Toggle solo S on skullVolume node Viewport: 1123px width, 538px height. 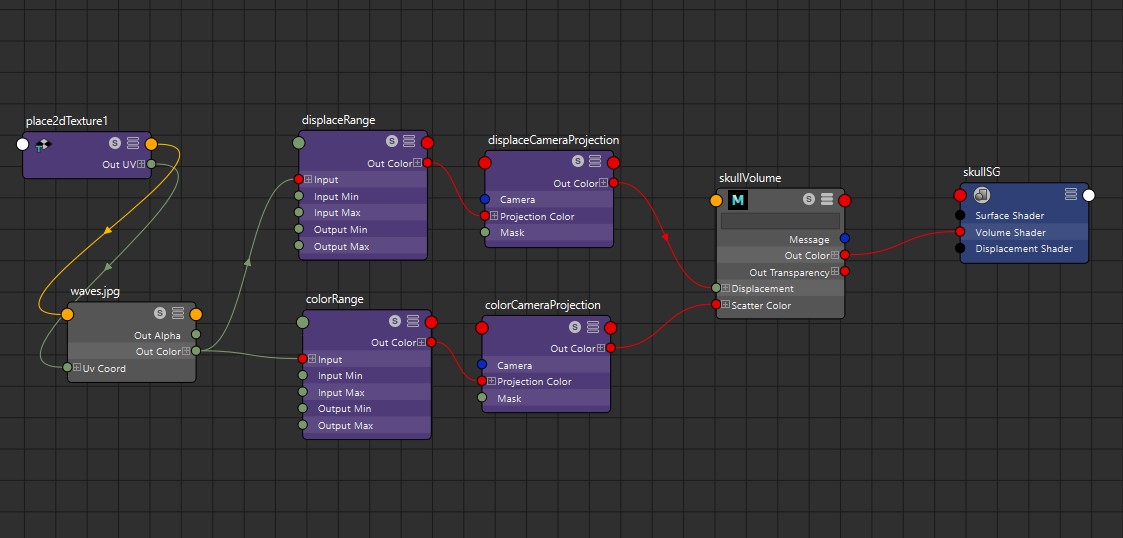808,200
